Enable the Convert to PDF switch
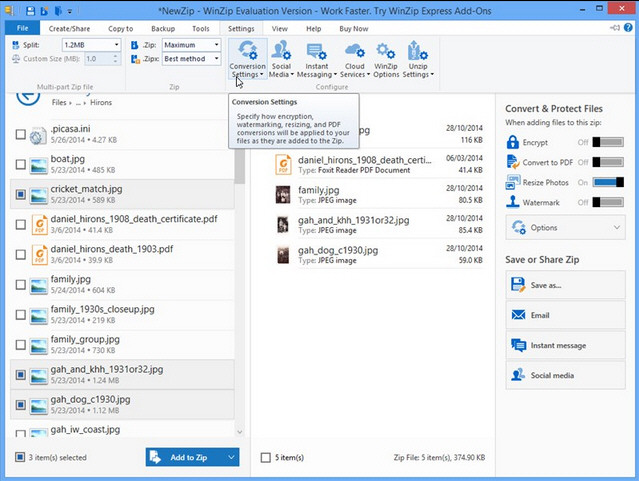 pyautogui.click(x=608, y=162)
